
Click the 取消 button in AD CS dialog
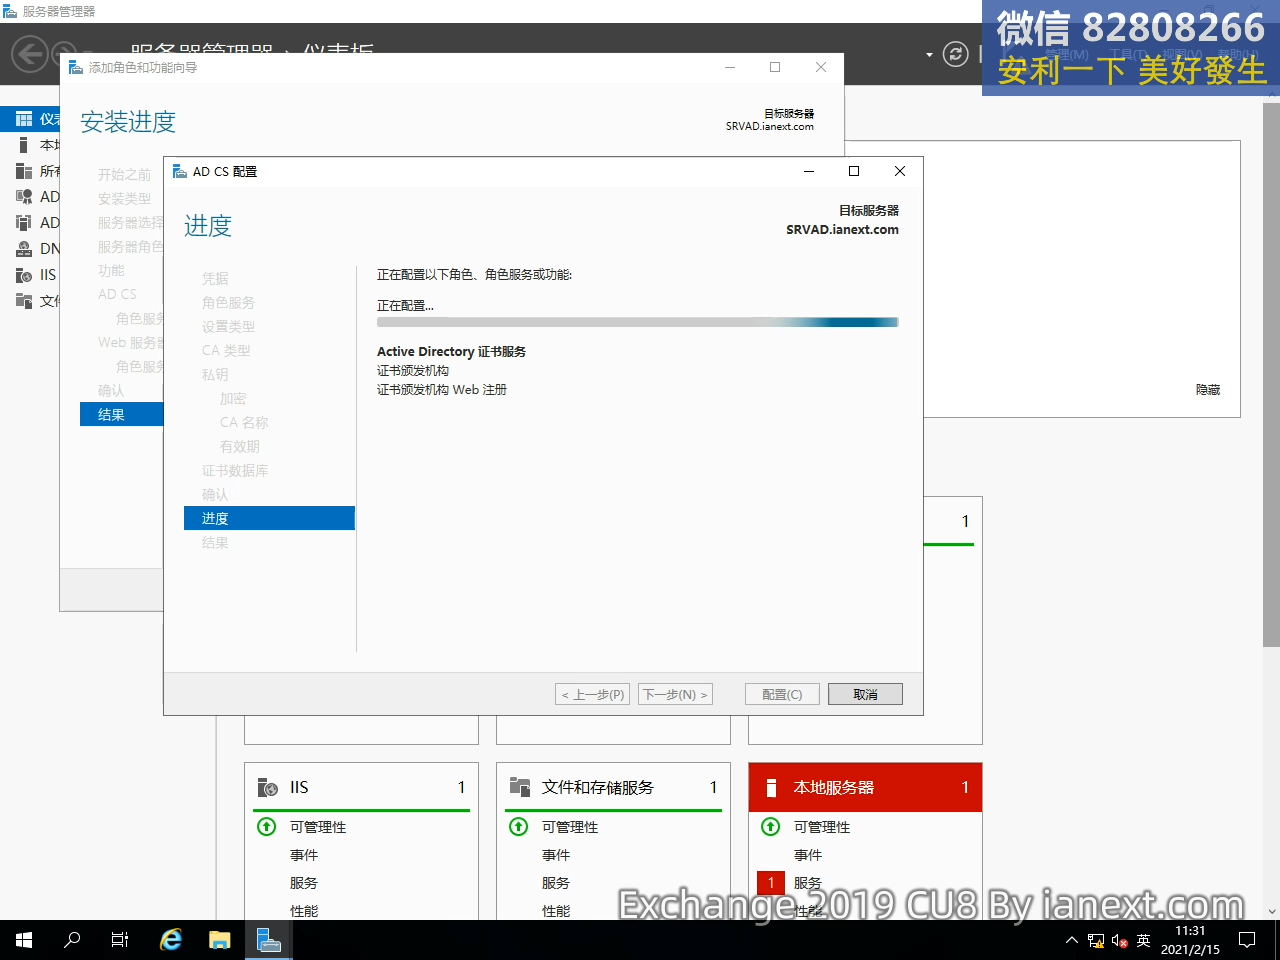(865, 694)
